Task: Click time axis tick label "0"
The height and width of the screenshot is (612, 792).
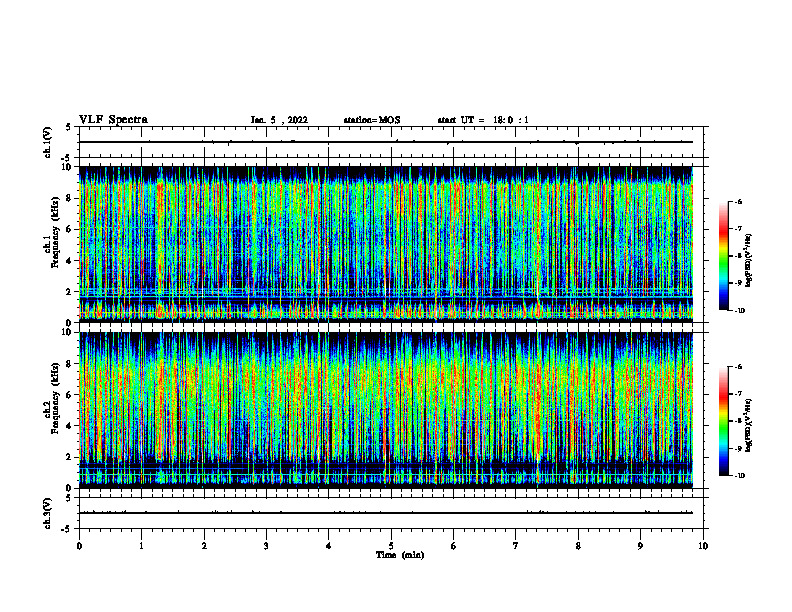Action: (x=79, y=546)
